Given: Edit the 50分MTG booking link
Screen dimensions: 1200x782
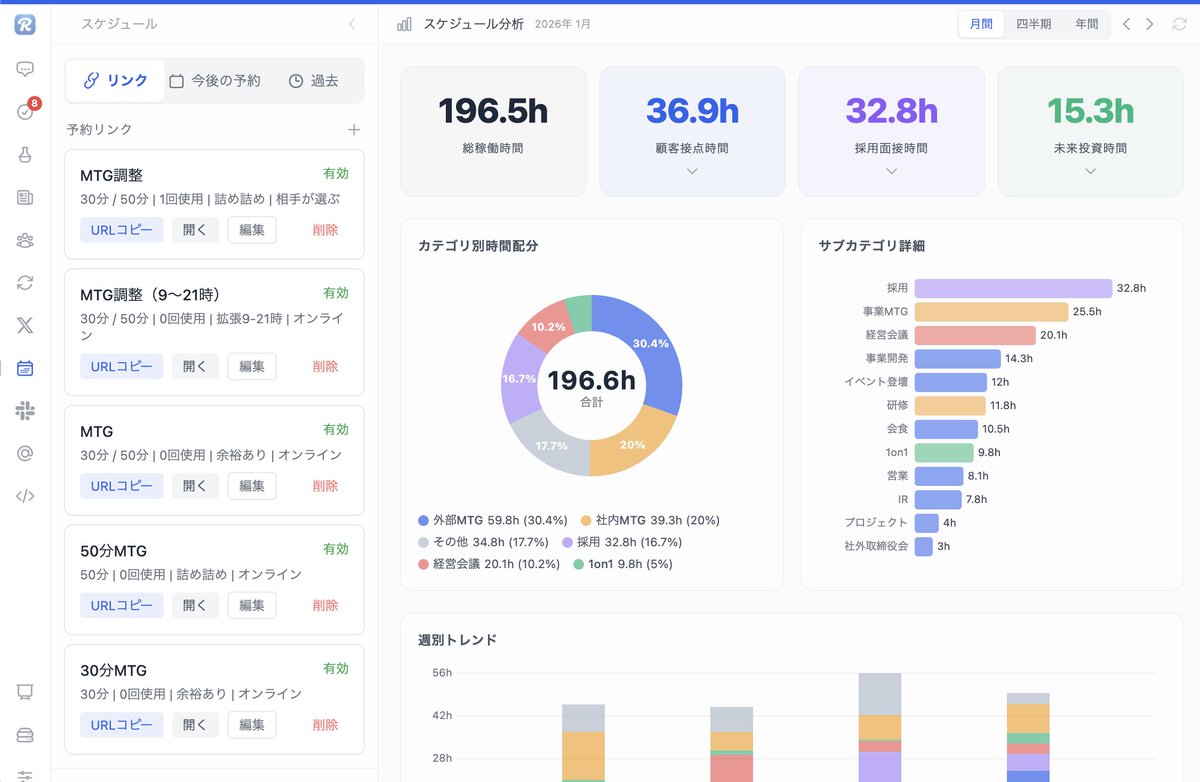Looking at the screenshot, I should 252,605.
